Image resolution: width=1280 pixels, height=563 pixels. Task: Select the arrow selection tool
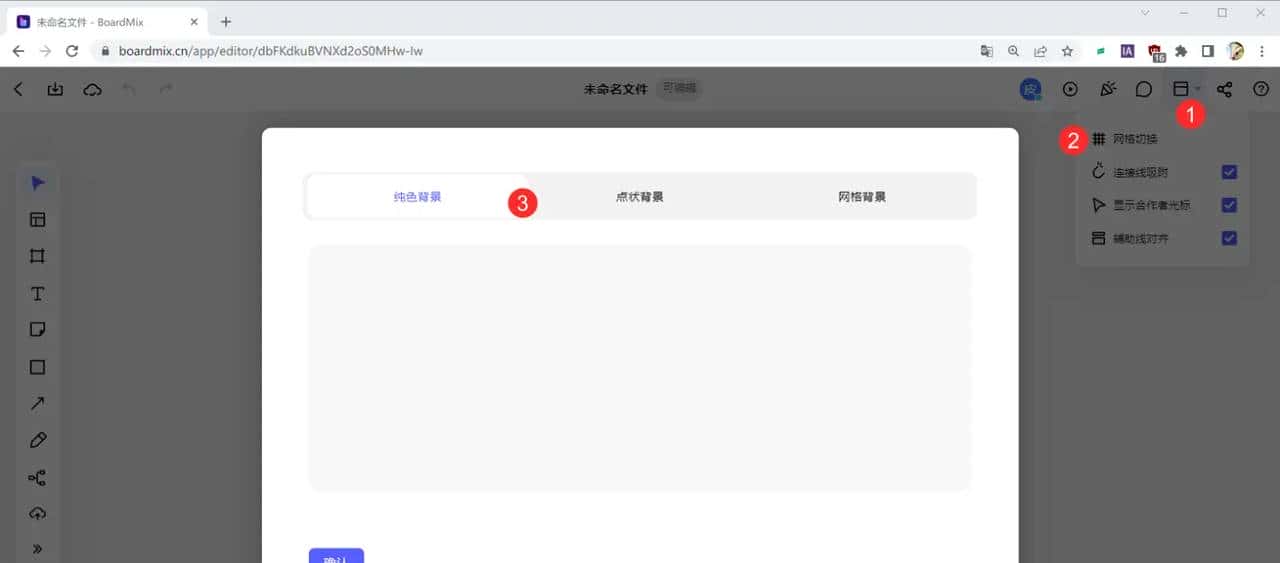click(38, 183)
